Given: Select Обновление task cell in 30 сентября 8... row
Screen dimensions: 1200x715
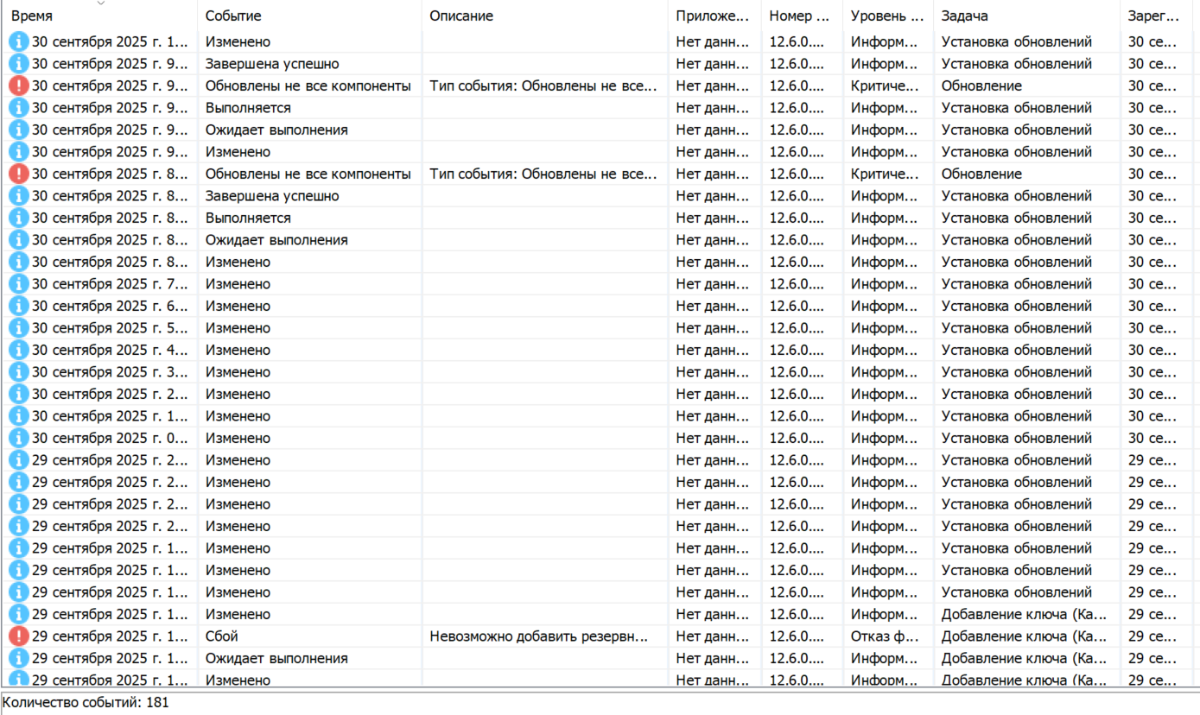Looking at the screenshot, I should pyautogui.click(x=981, y=174).
